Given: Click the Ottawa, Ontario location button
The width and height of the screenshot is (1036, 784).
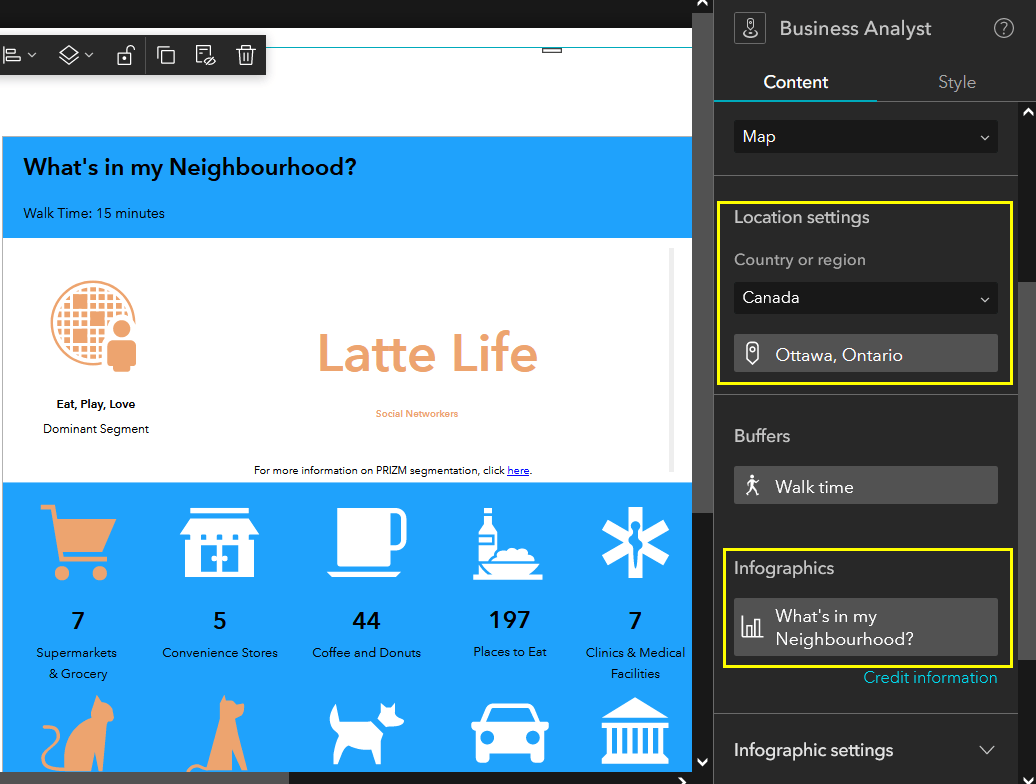Looking at the screenshot, I should [866, 353].
